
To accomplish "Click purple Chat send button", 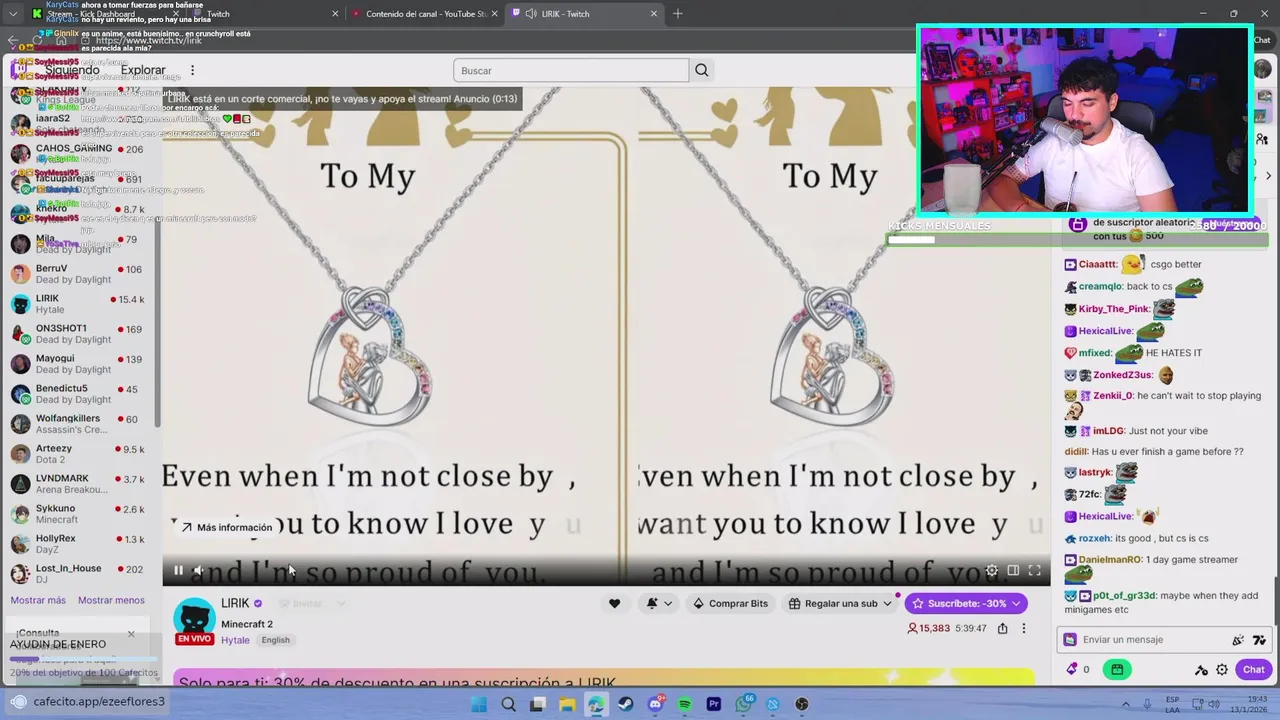I will 1253,669.
